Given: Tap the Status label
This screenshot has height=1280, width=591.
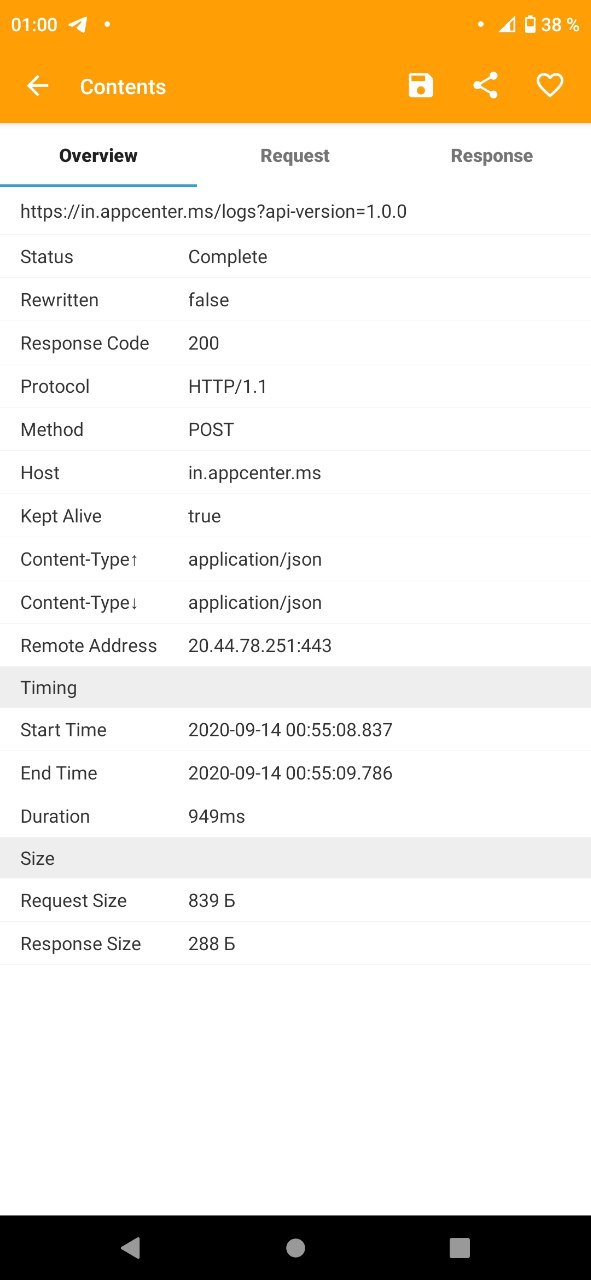Looking at the screenshot, I should 47,257.
